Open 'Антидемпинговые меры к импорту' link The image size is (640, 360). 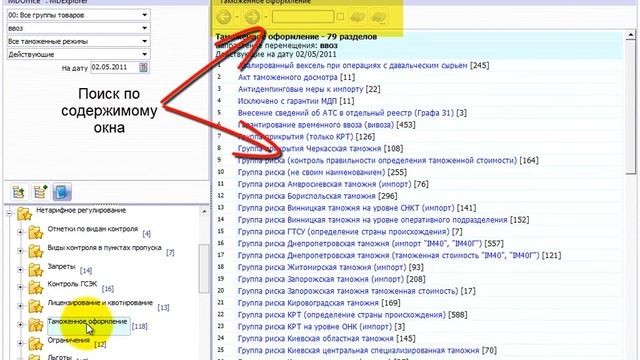tap(300, 89)
